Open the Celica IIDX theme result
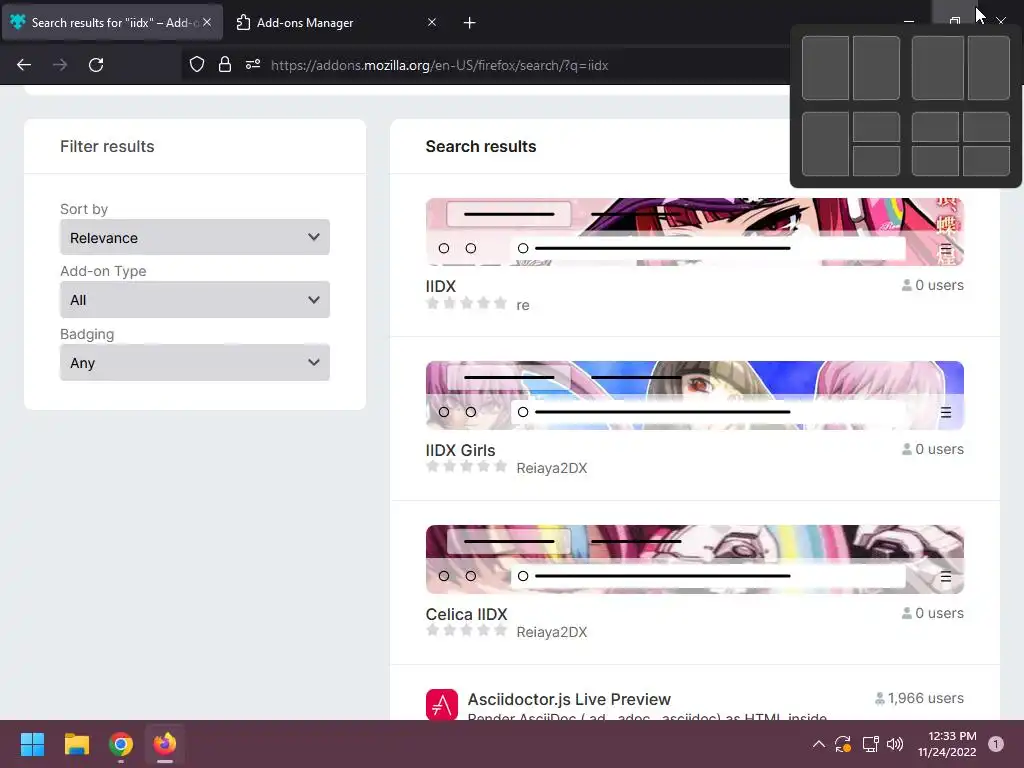 coord(466,614)
